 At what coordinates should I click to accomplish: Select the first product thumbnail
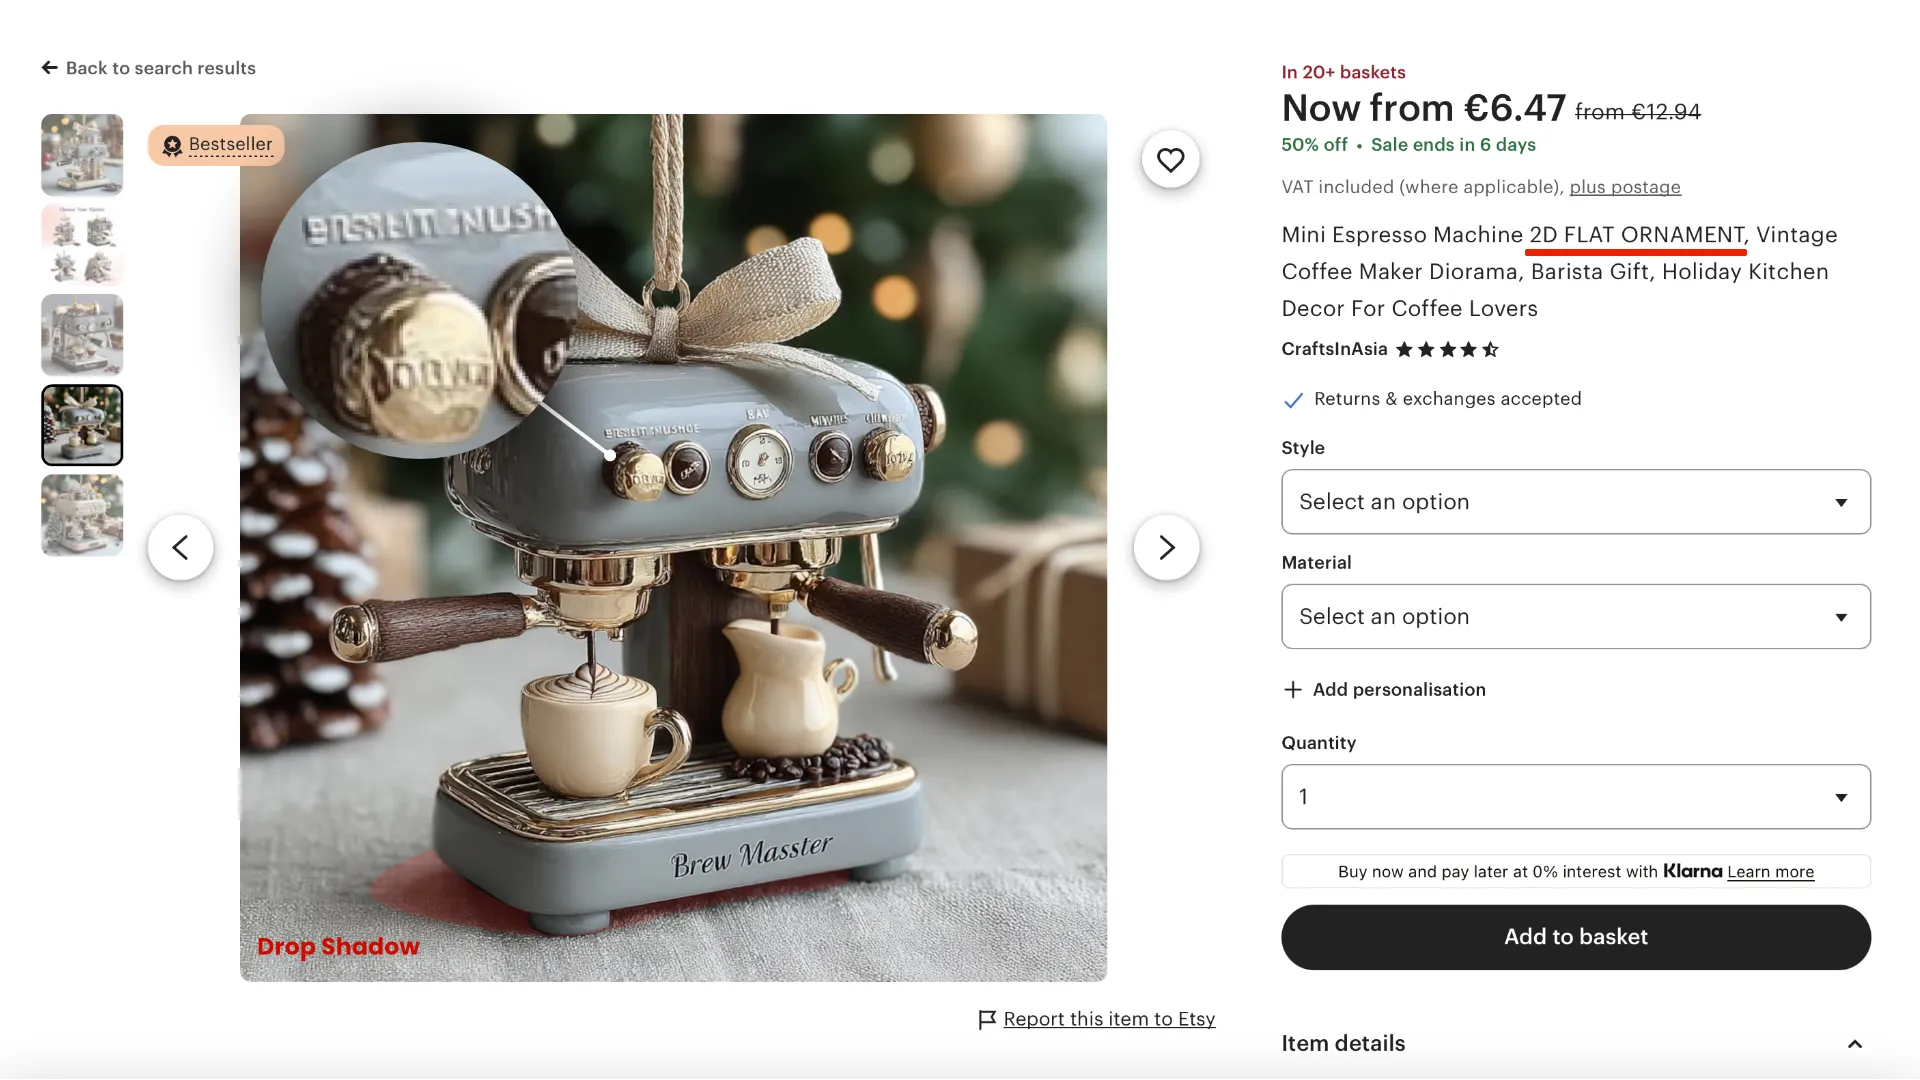click(x=82, y=155)
